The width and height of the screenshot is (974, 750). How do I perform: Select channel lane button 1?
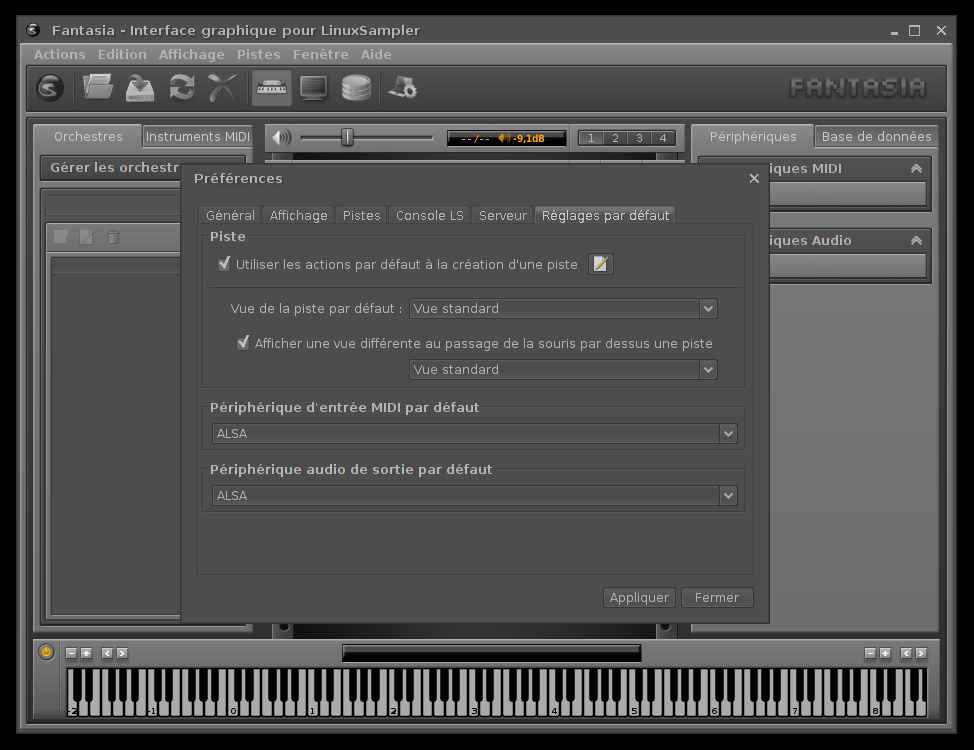coord(591,138)
